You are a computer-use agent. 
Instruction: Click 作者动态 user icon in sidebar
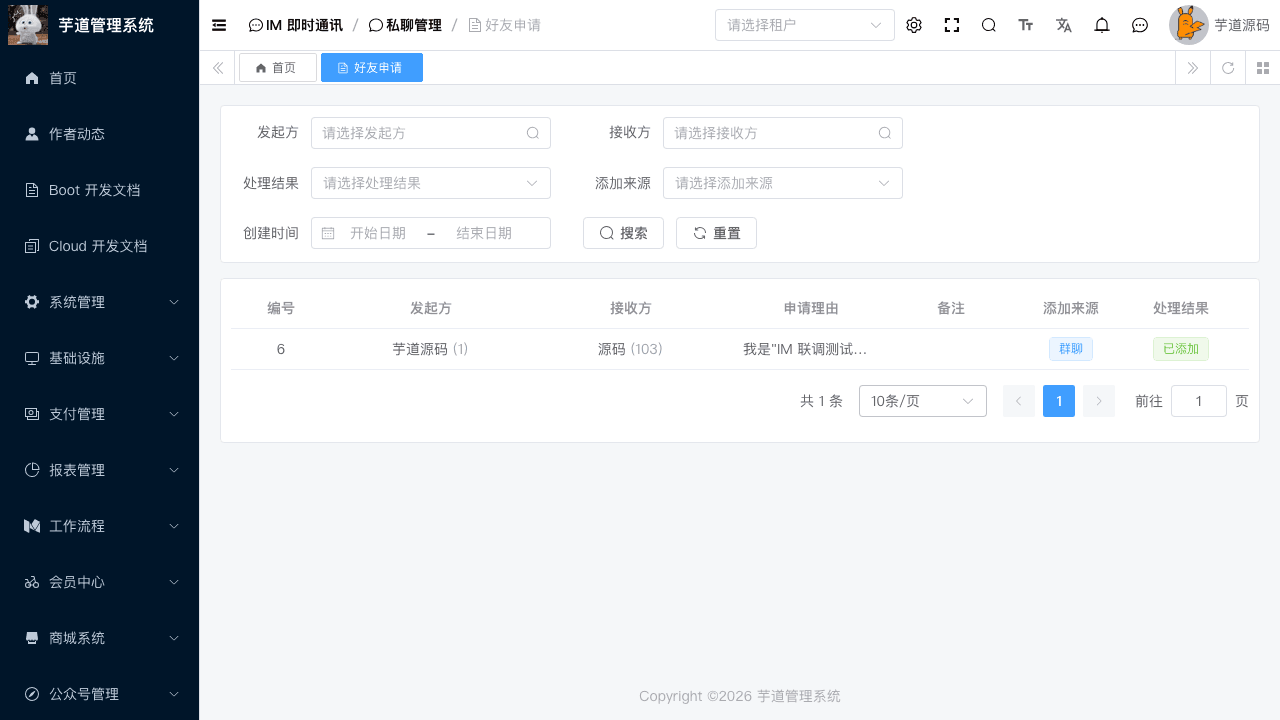[x=32, y=134]
